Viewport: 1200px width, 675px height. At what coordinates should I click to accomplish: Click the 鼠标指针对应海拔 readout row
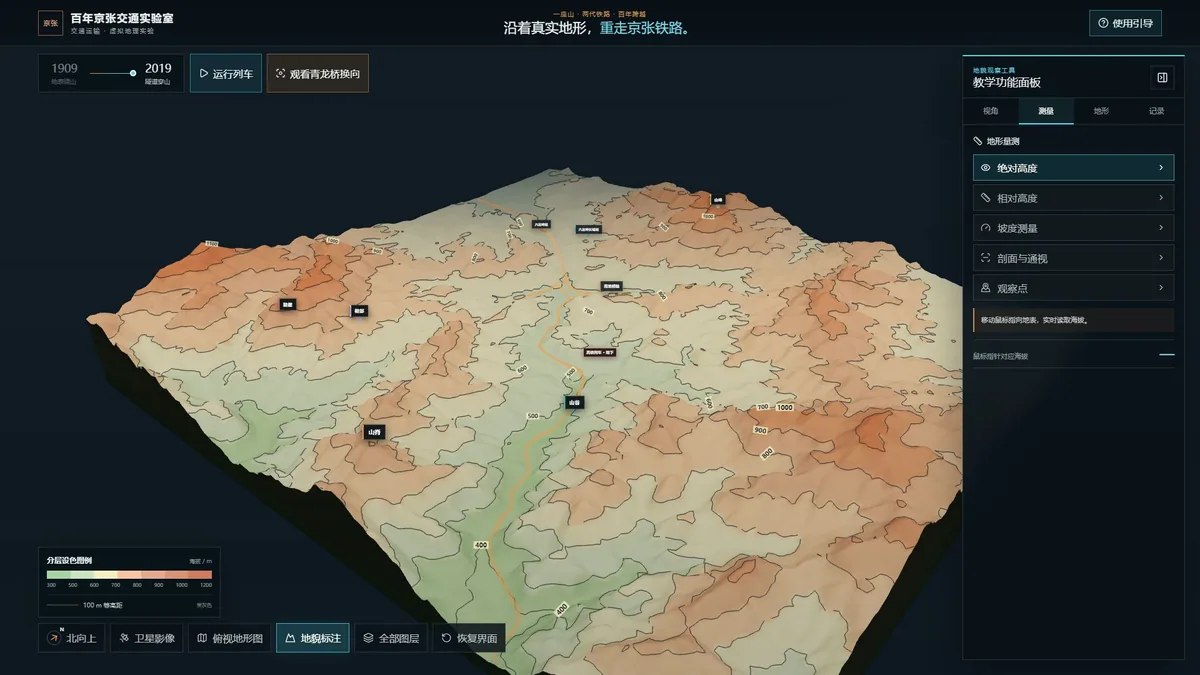1073,355
